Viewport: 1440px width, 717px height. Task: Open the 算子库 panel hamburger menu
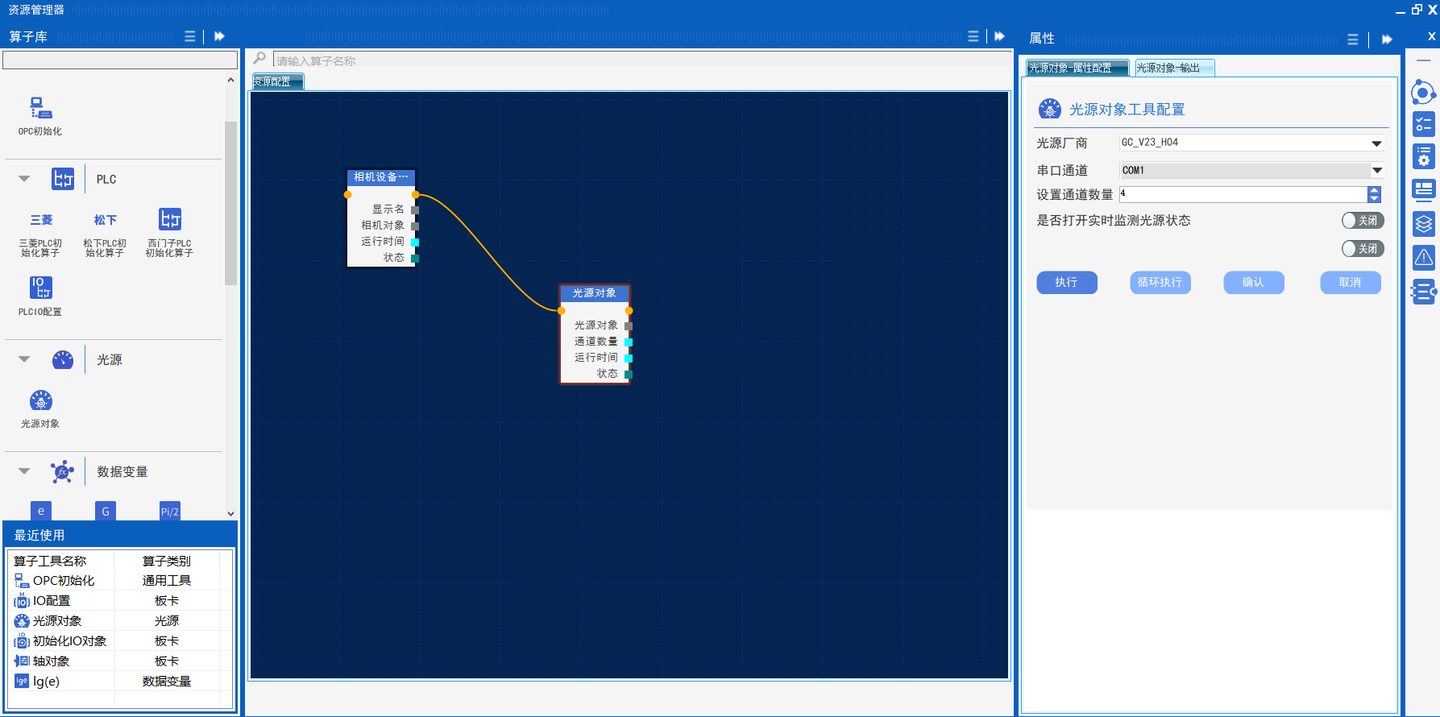[x=190, y=37]
